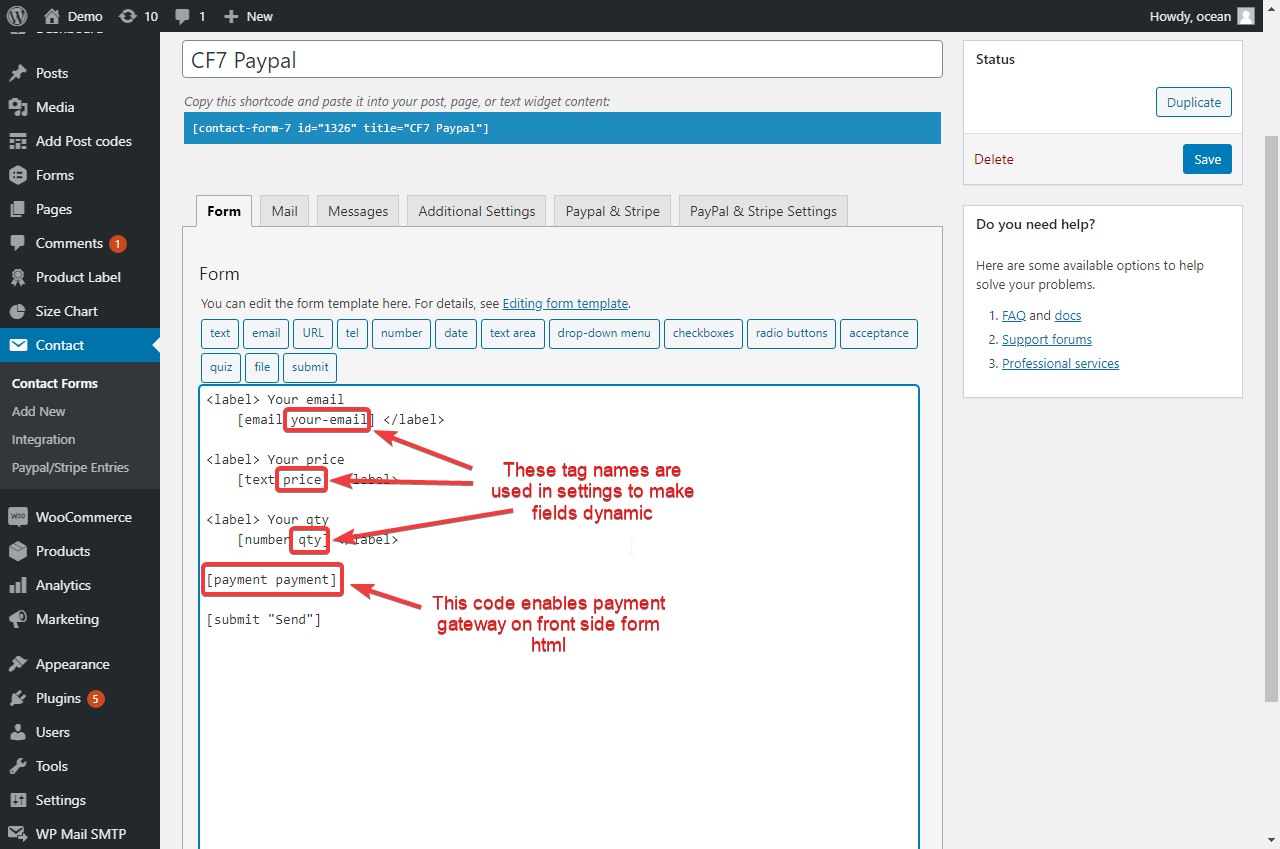Open the Editing form template link
Image resolution: width=1280 pixels, height=849 pixels.
(x=565, y=303)
